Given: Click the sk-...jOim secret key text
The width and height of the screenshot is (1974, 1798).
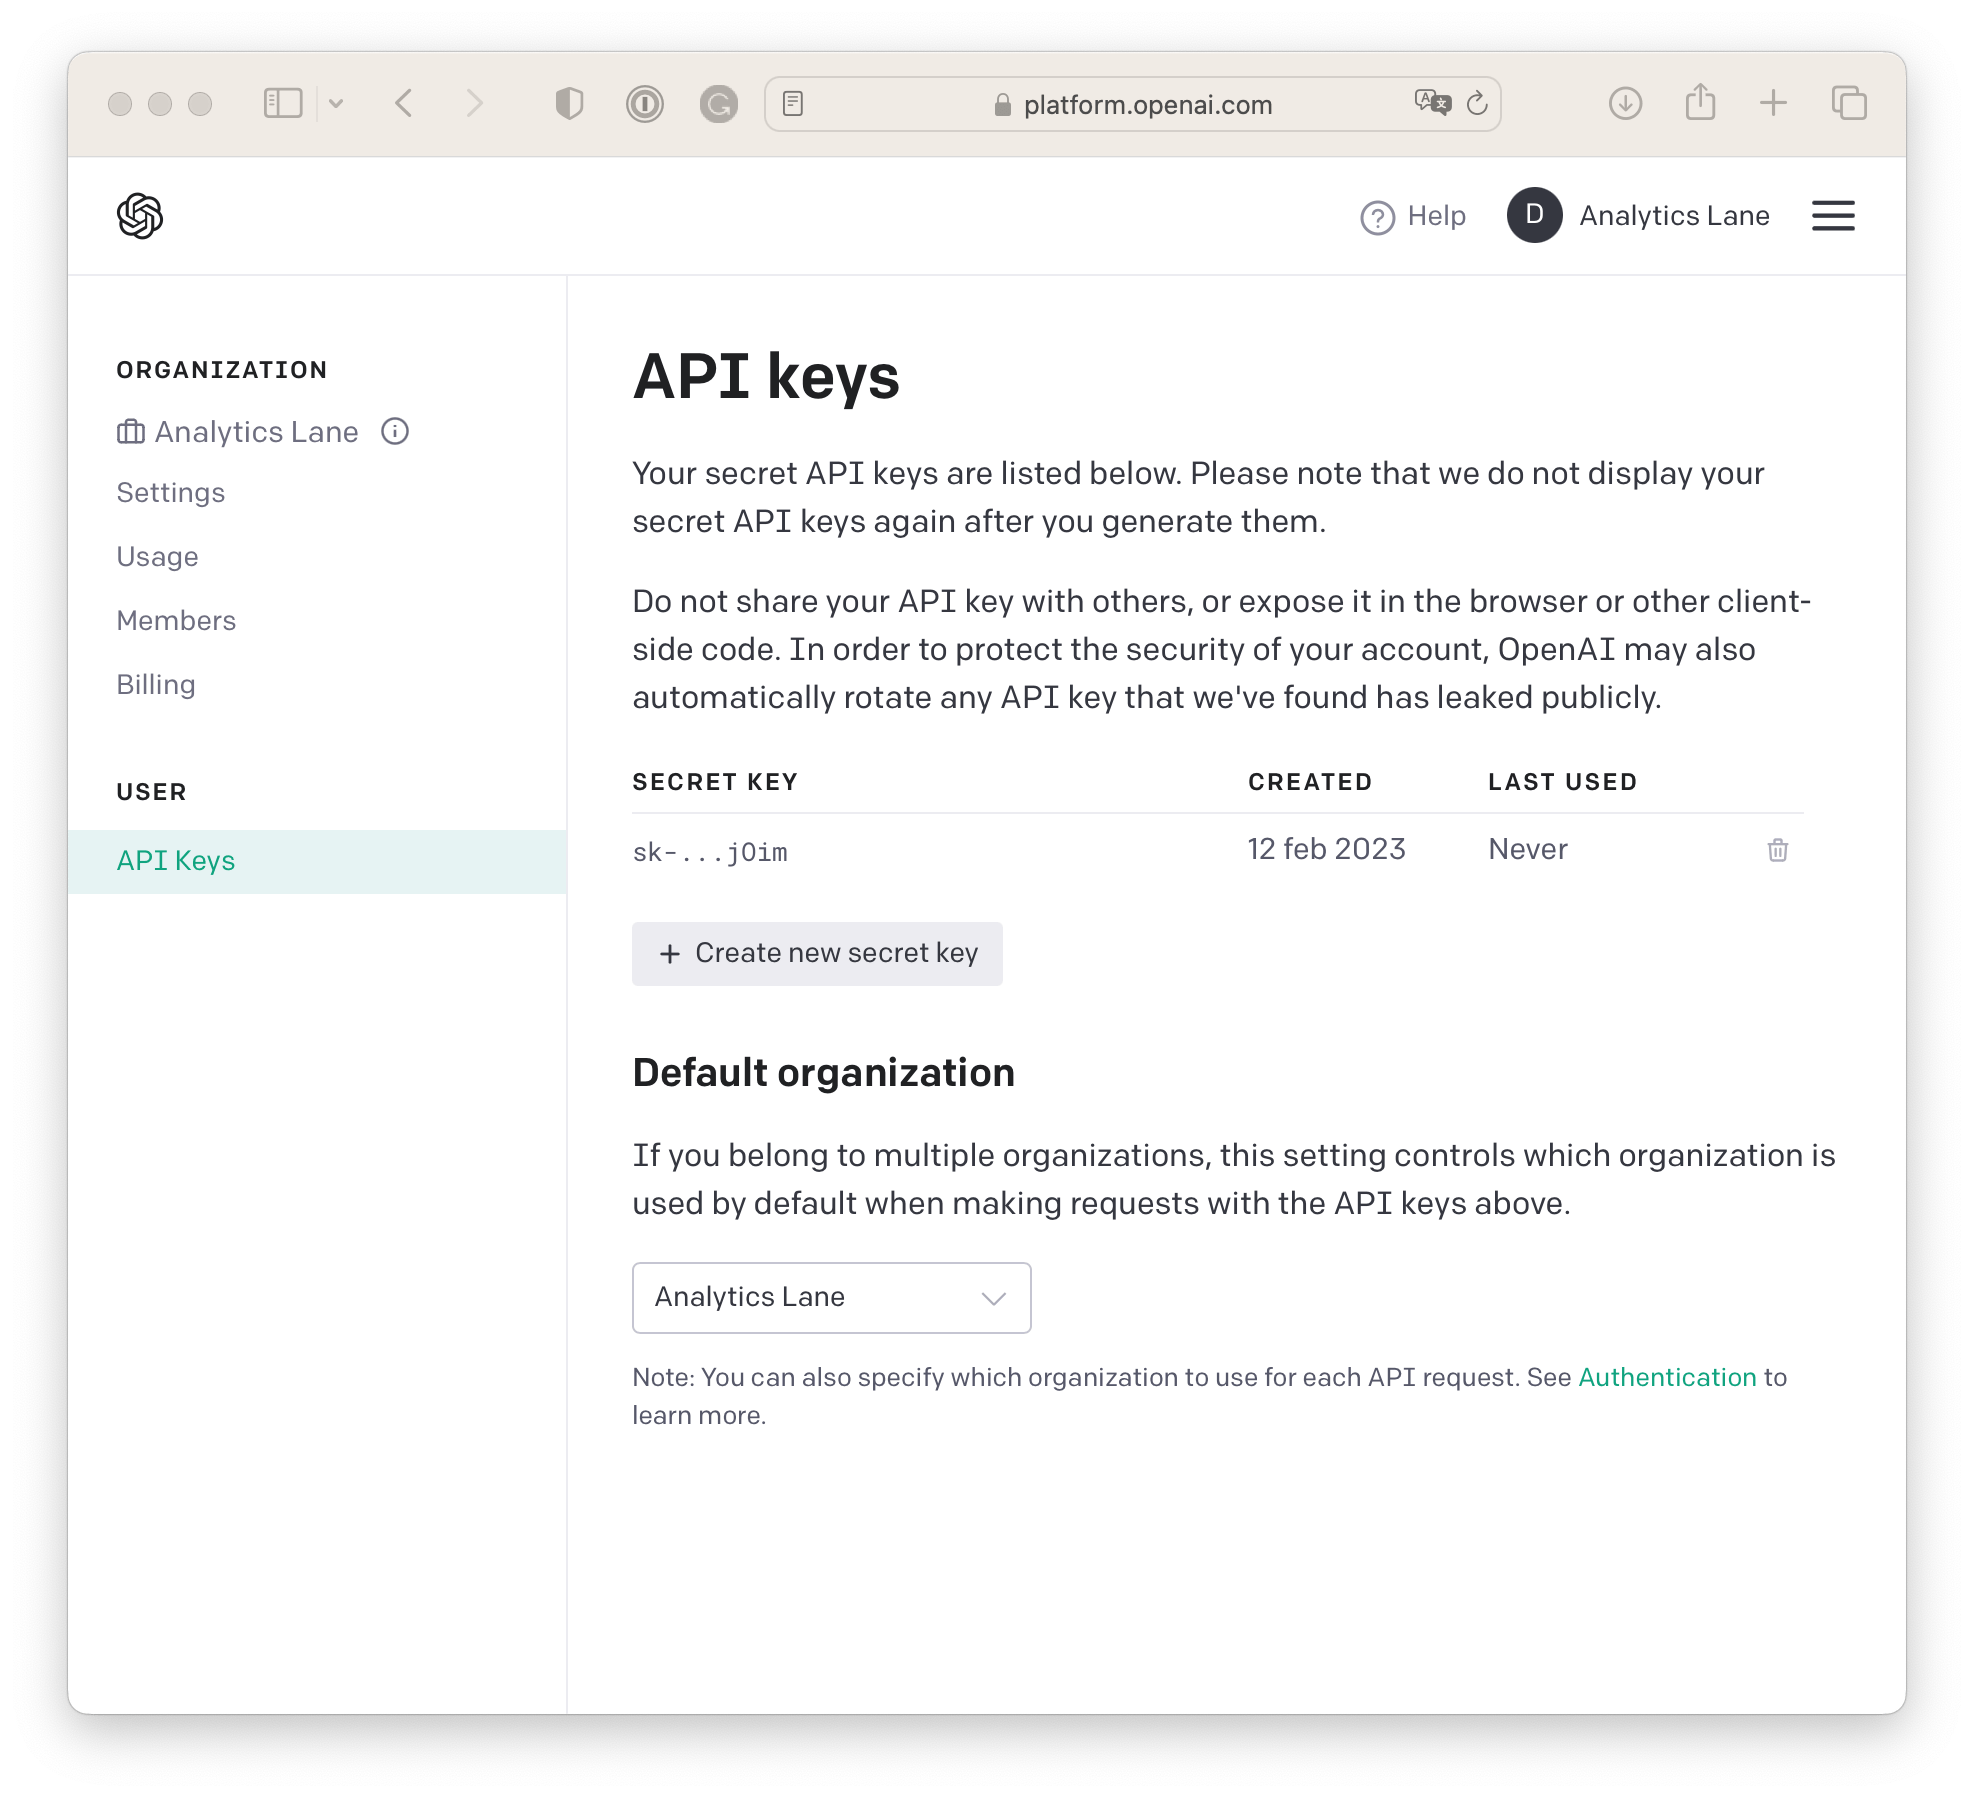Looking at the screenshot, I should click(x=710, y=852).
